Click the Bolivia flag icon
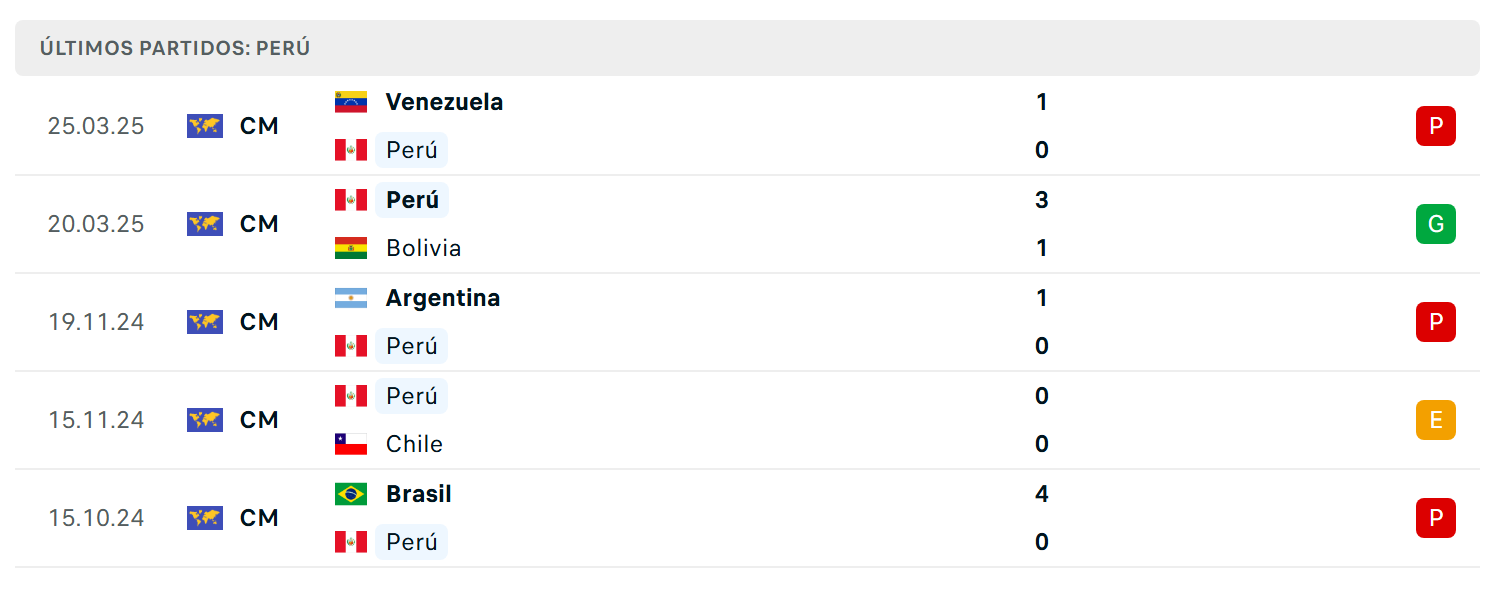1489x589 pixels. pos(351,248)
